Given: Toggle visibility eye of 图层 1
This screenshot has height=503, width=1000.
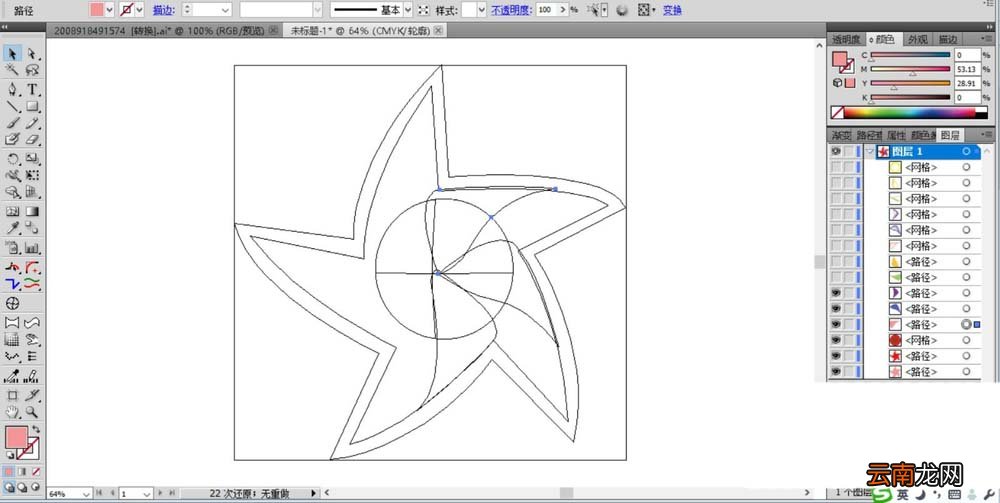Looking at the screenshot, I should tap(835, 152).
